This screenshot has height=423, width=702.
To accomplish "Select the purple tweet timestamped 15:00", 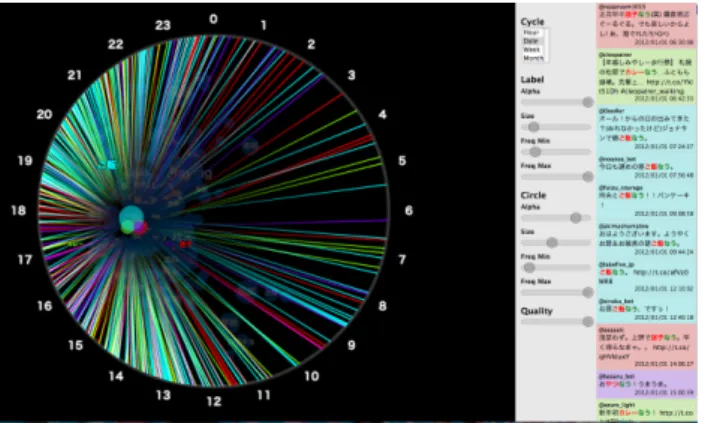I will 646,384.
